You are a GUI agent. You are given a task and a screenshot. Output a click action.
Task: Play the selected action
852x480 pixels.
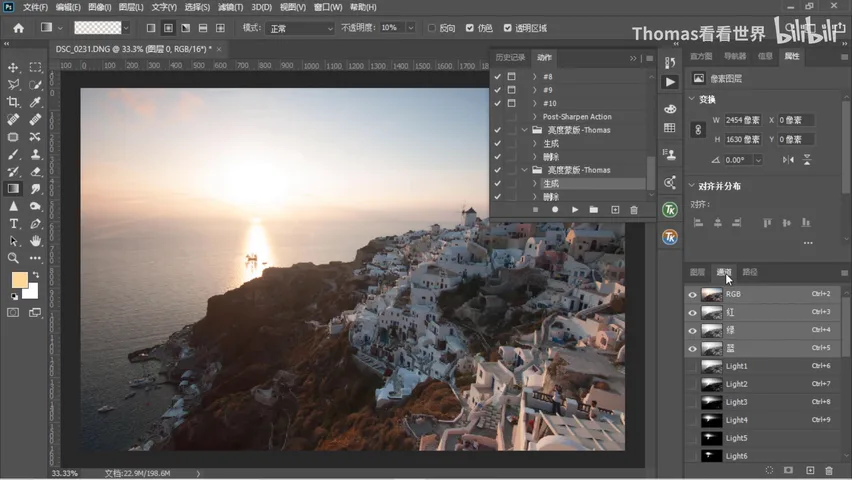click(575, 210)
